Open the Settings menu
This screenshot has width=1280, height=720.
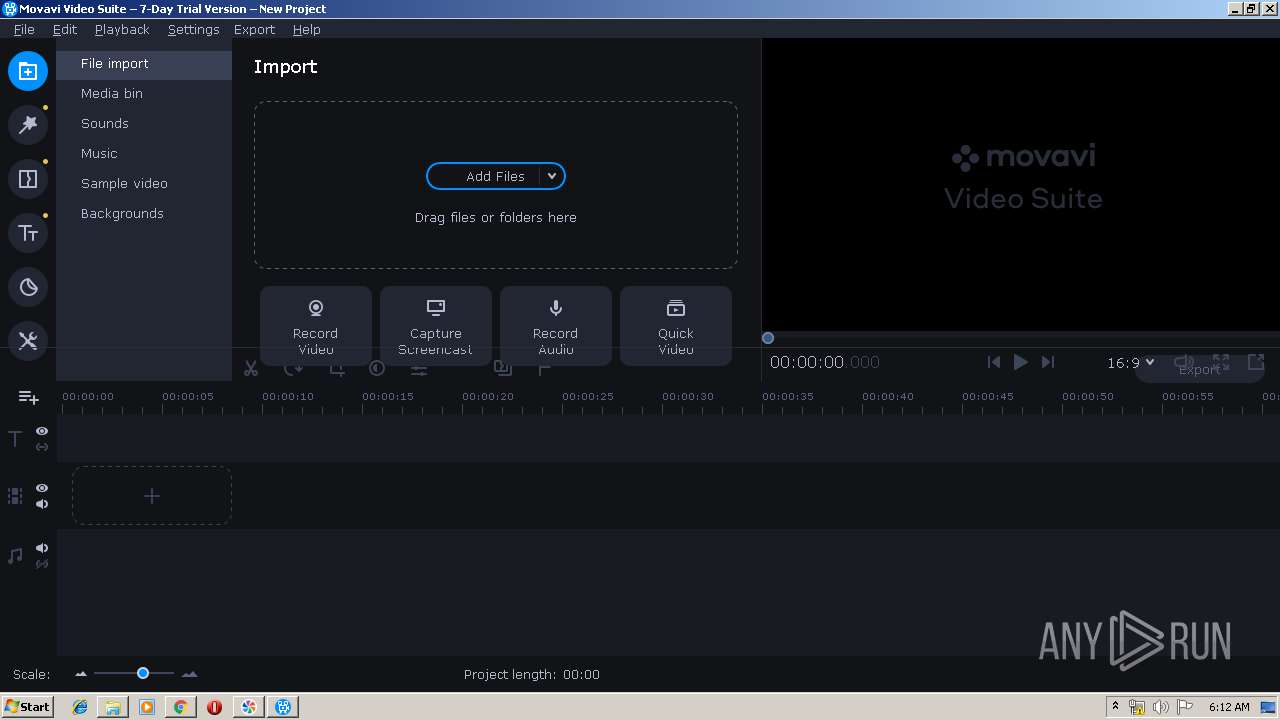pyautogui.click(x=193, y=29)
